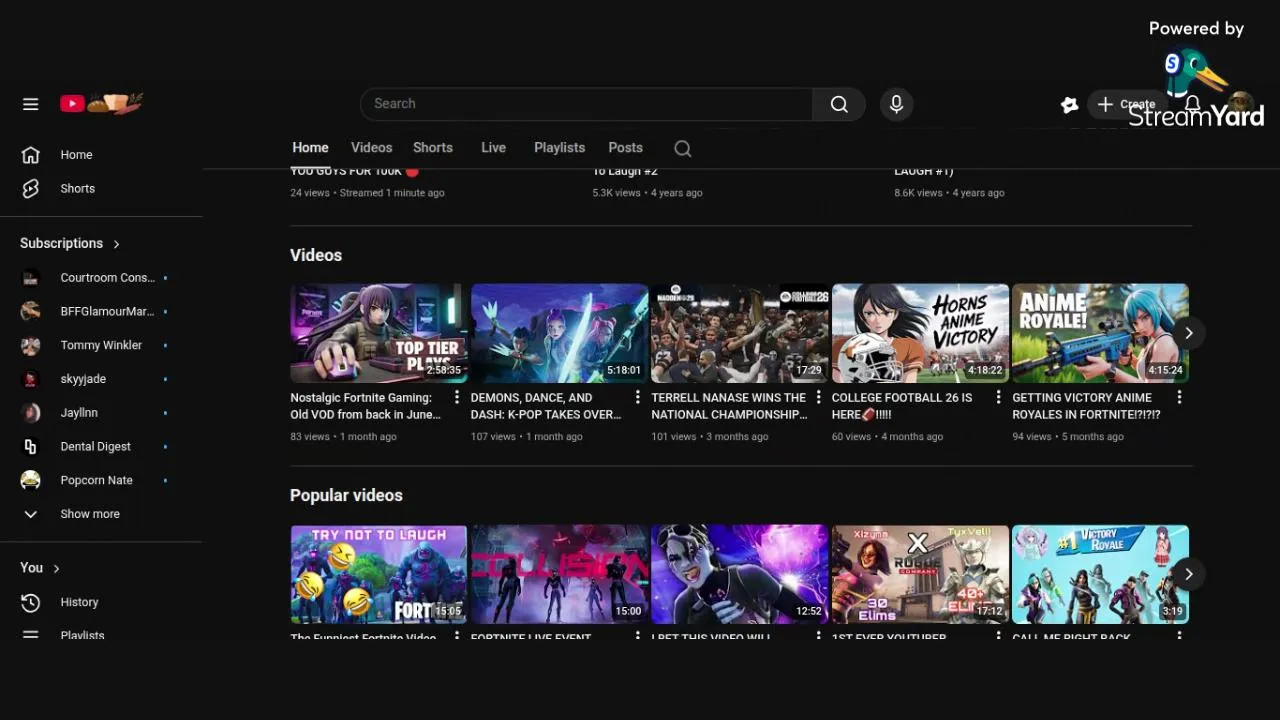
Task: Play the Anime Royale thumbnail
Action: 1100,333
